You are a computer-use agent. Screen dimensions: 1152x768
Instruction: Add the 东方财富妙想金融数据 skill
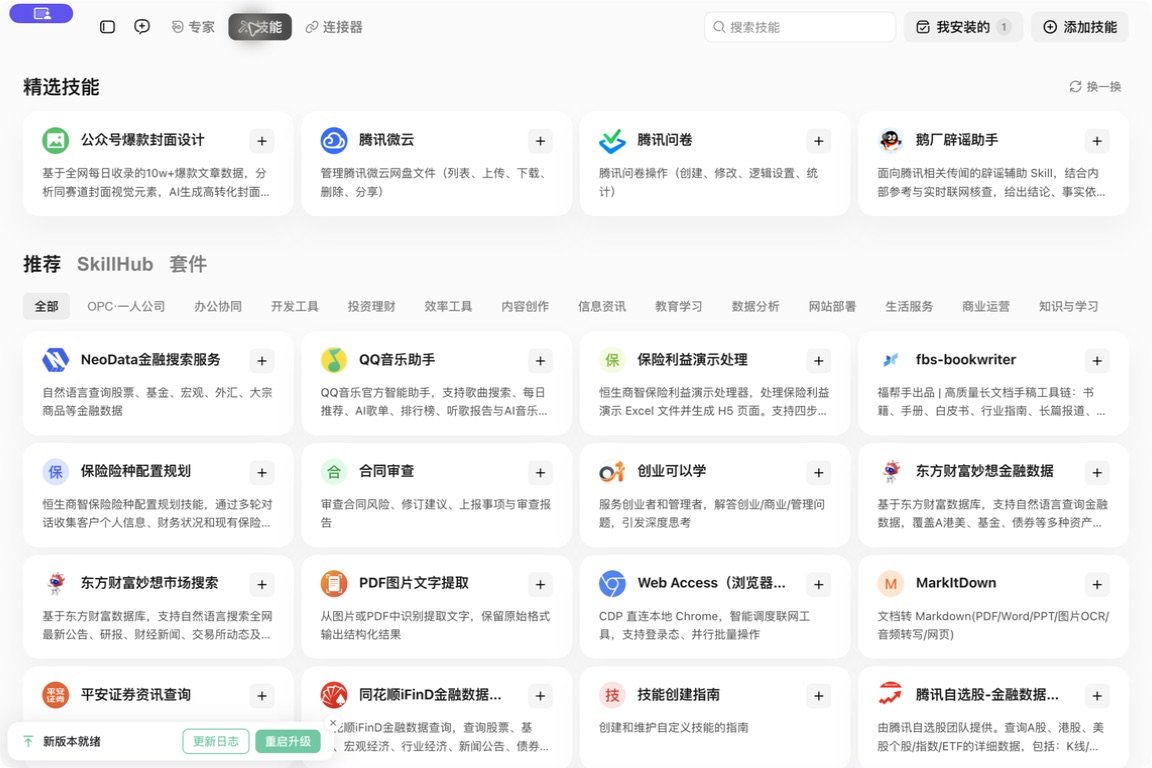(x=1097, y=473)
